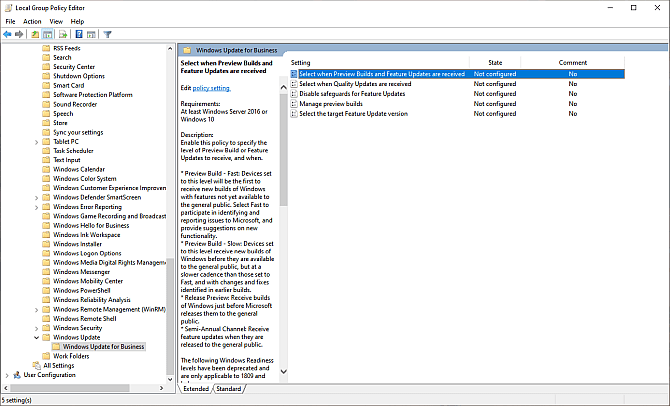The image size is (670, 406).
Task: Expand the Windows Security folder node
Action: coord(35,328)
